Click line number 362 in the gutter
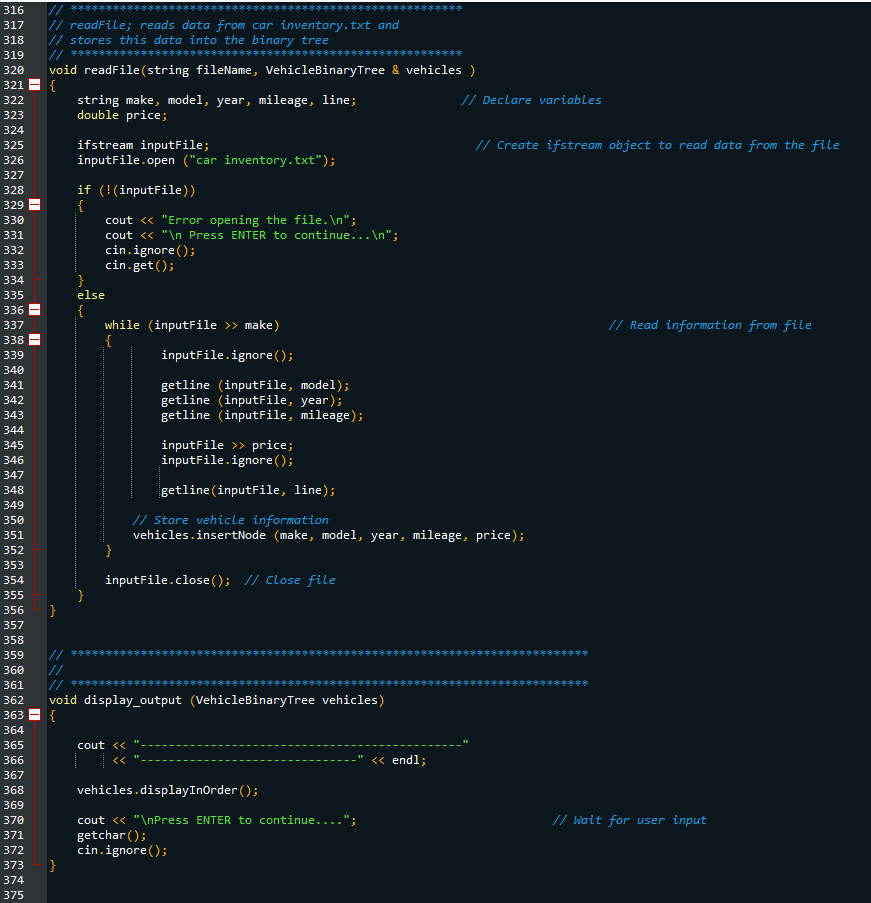The image size is (871, 903). pyautogui.click(x=14, y=700)
